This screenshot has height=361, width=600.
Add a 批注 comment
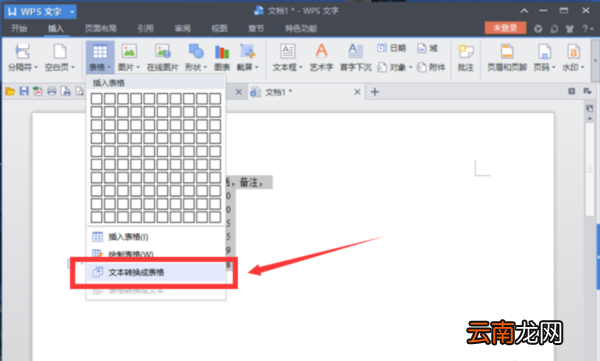click(x=466, y=57)
